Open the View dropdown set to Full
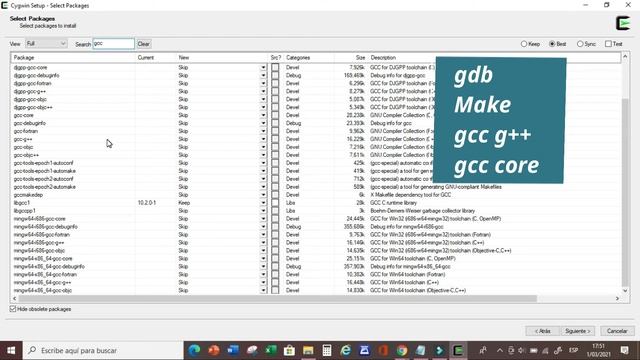The height and width of the screenshot is (360, 640). [46, 43]
